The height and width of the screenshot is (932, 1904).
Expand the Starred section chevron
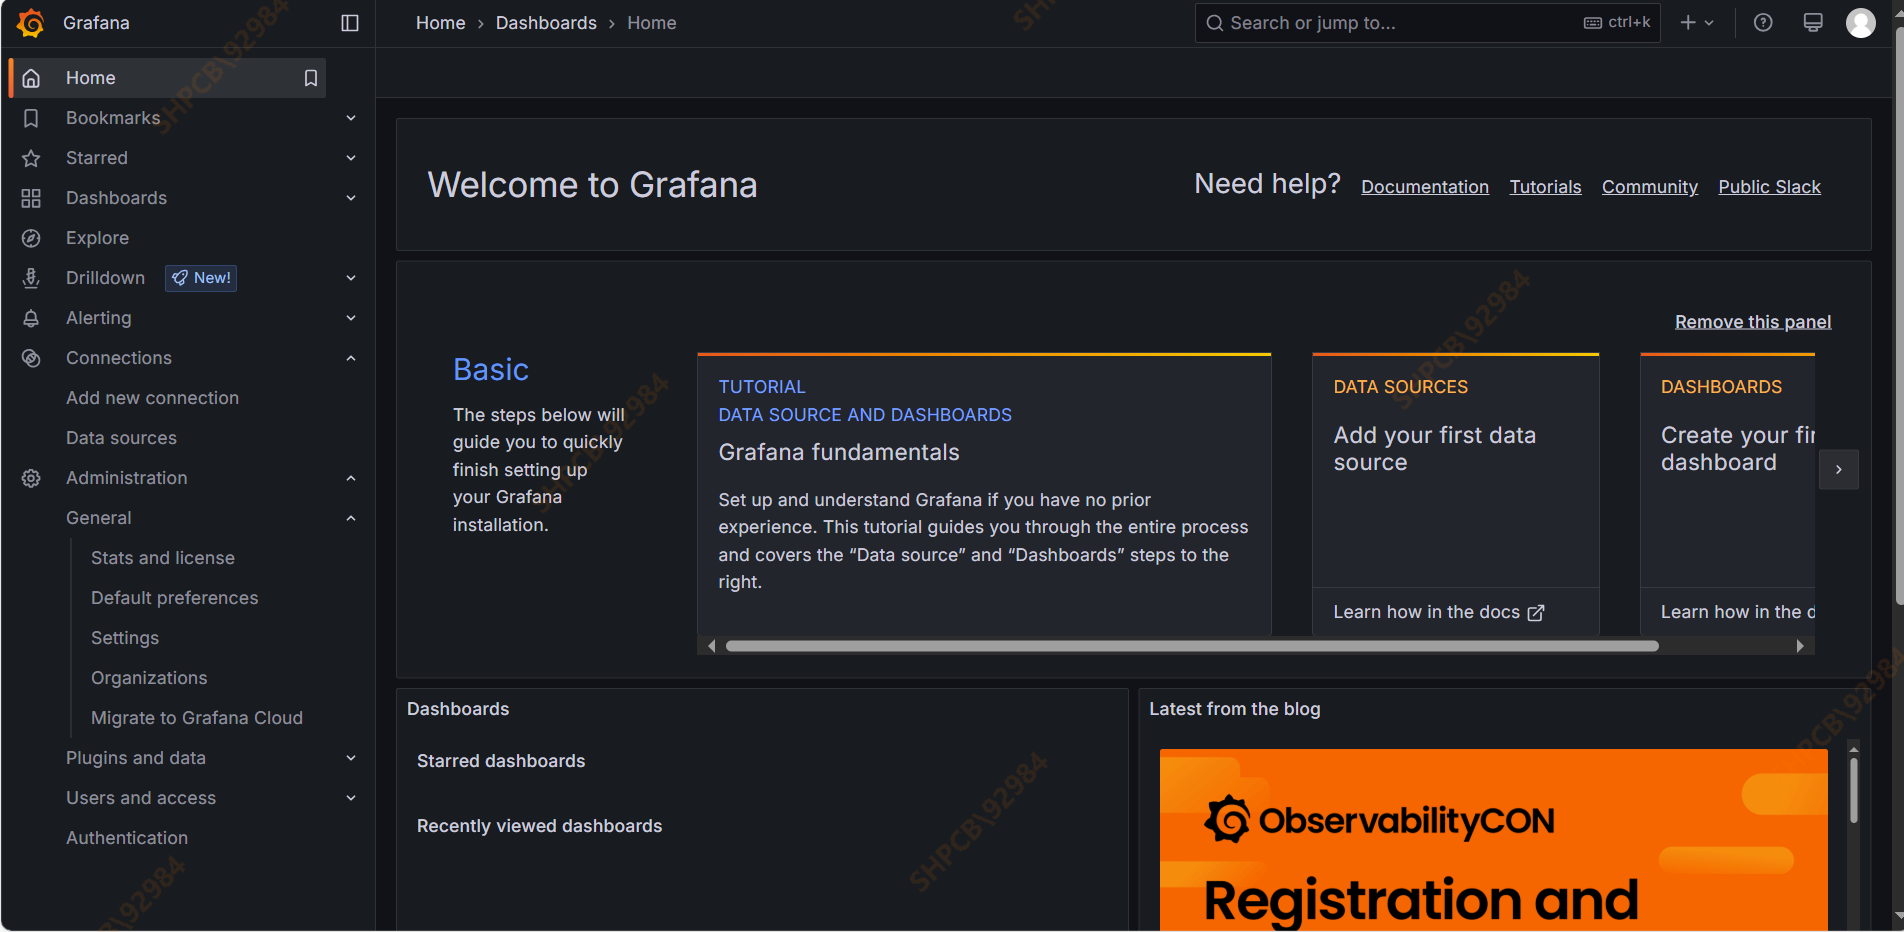pos(351,158)
